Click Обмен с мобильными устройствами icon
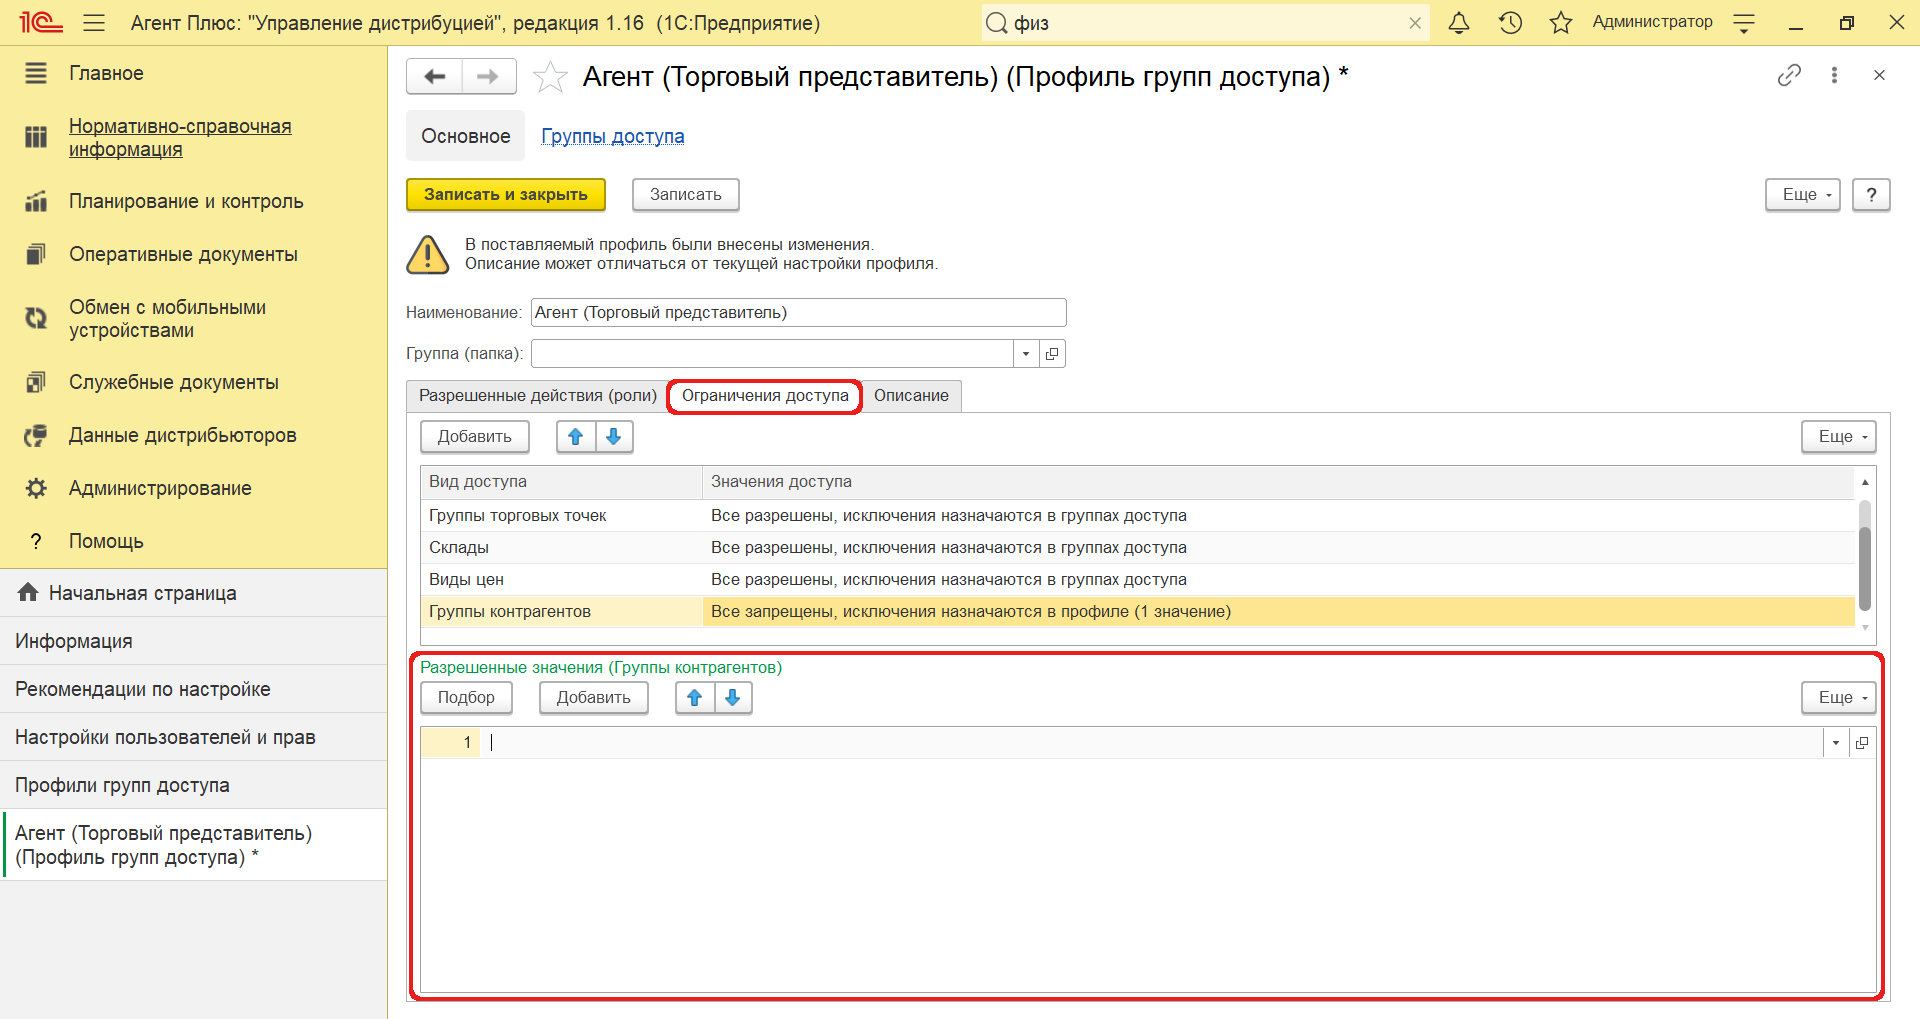Screen dimensions: 1920x1019 point(36,318)
